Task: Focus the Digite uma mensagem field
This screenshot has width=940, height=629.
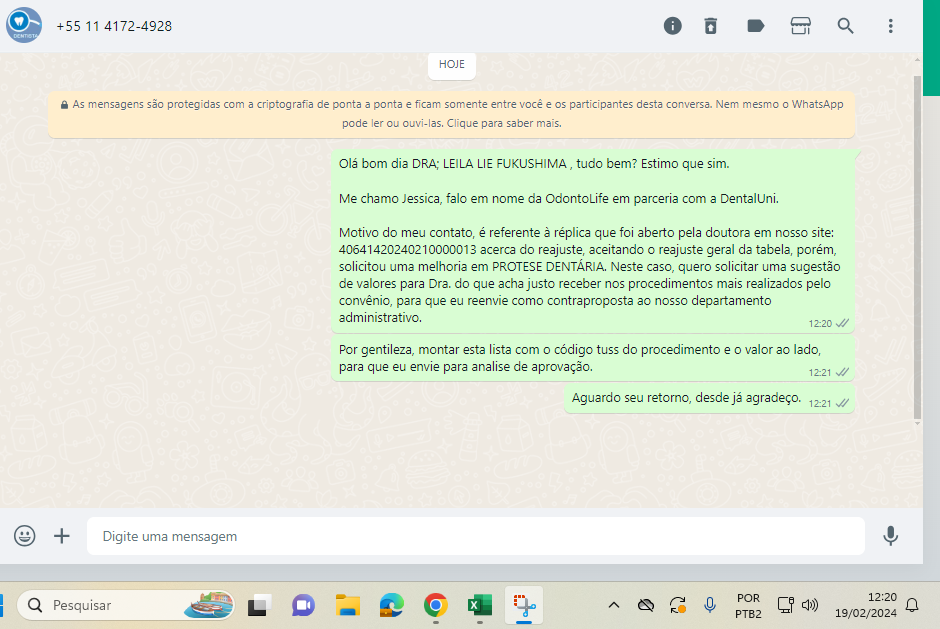Action: tap(476, 536)
